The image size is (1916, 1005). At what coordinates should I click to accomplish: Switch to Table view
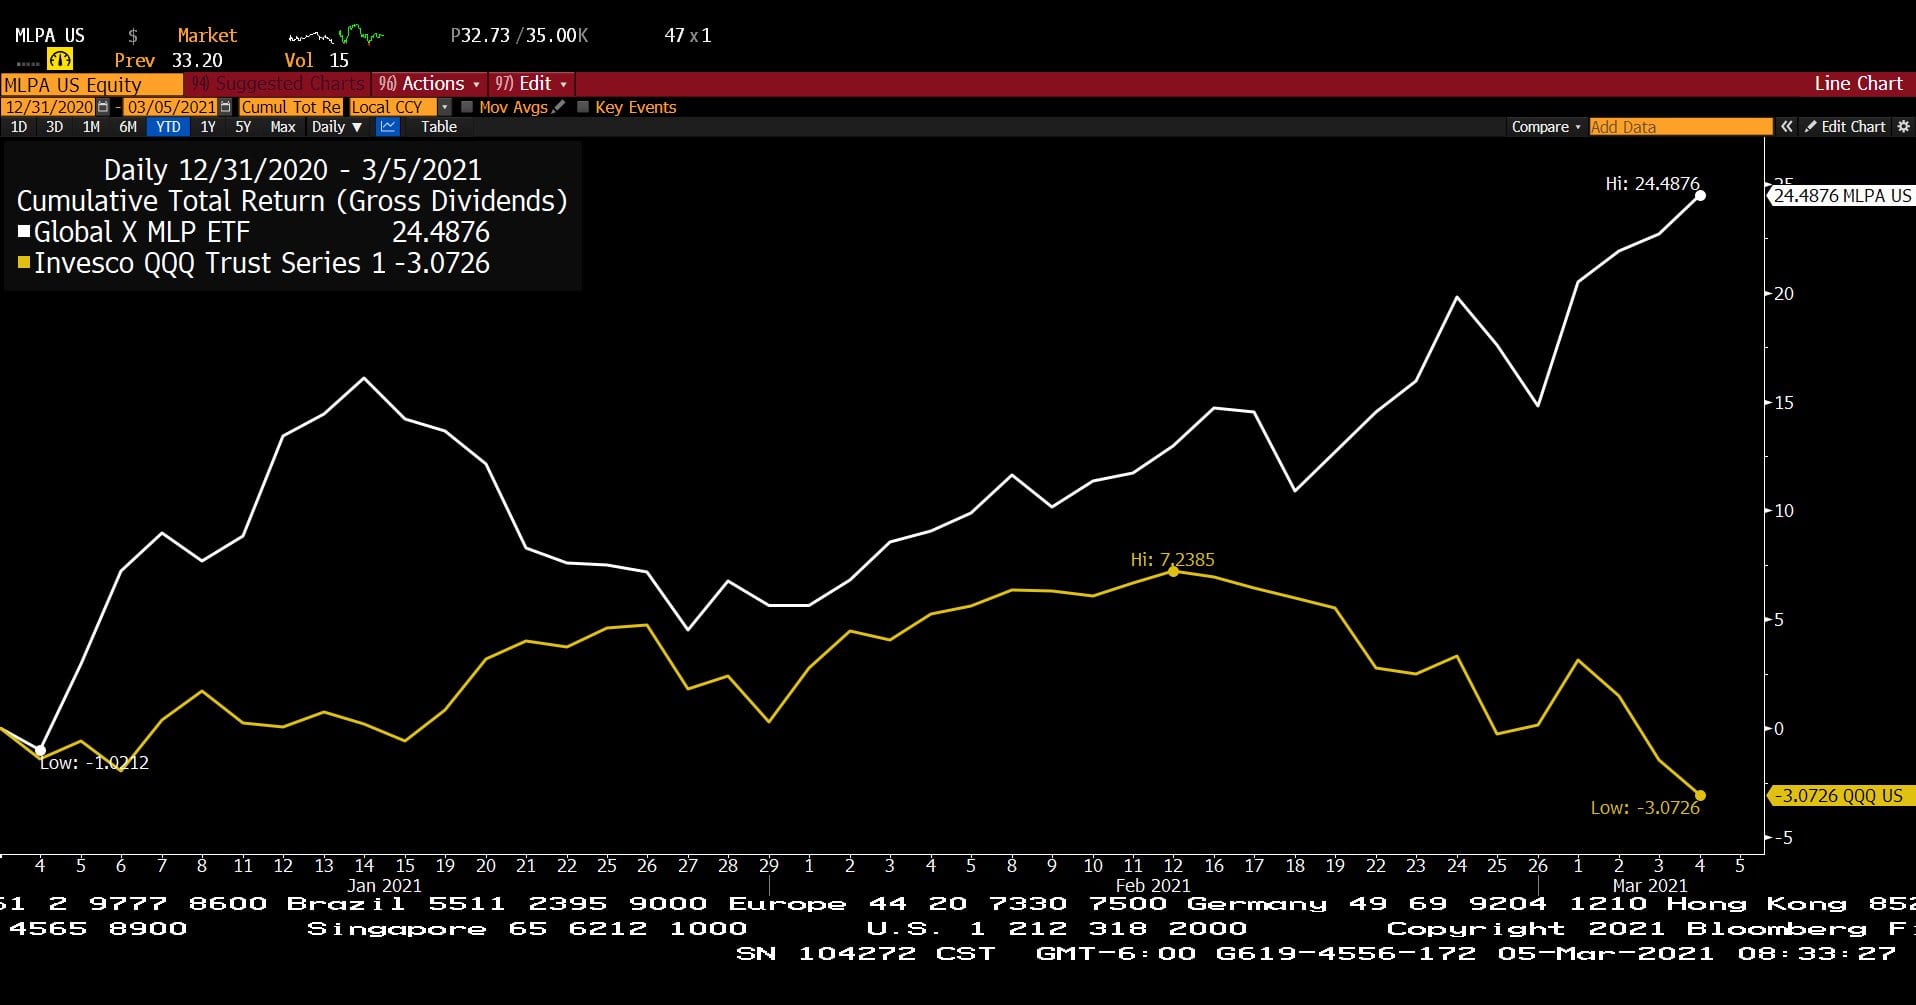439,127
